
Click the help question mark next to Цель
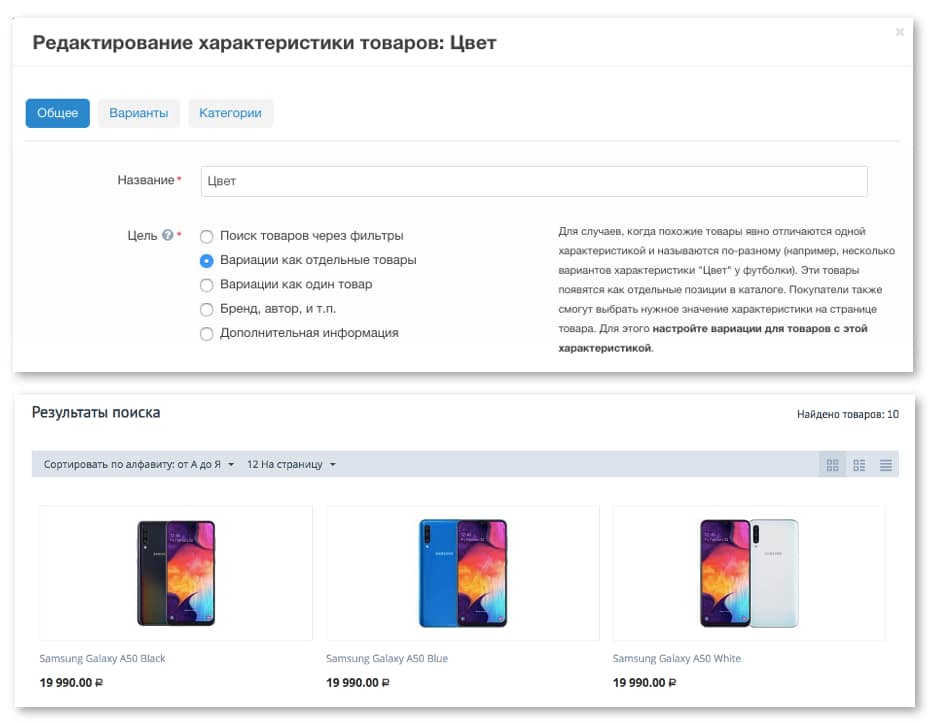167,236
